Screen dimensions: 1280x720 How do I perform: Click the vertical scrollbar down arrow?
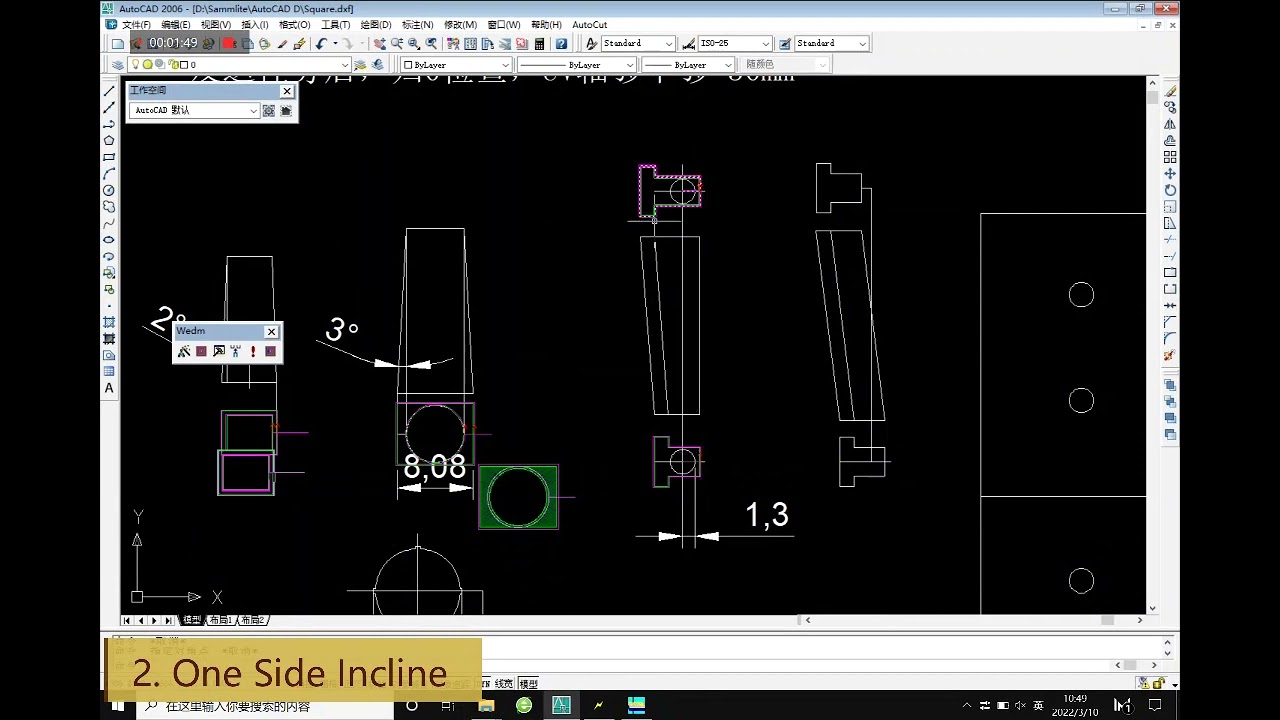[x=1152, y=608]
